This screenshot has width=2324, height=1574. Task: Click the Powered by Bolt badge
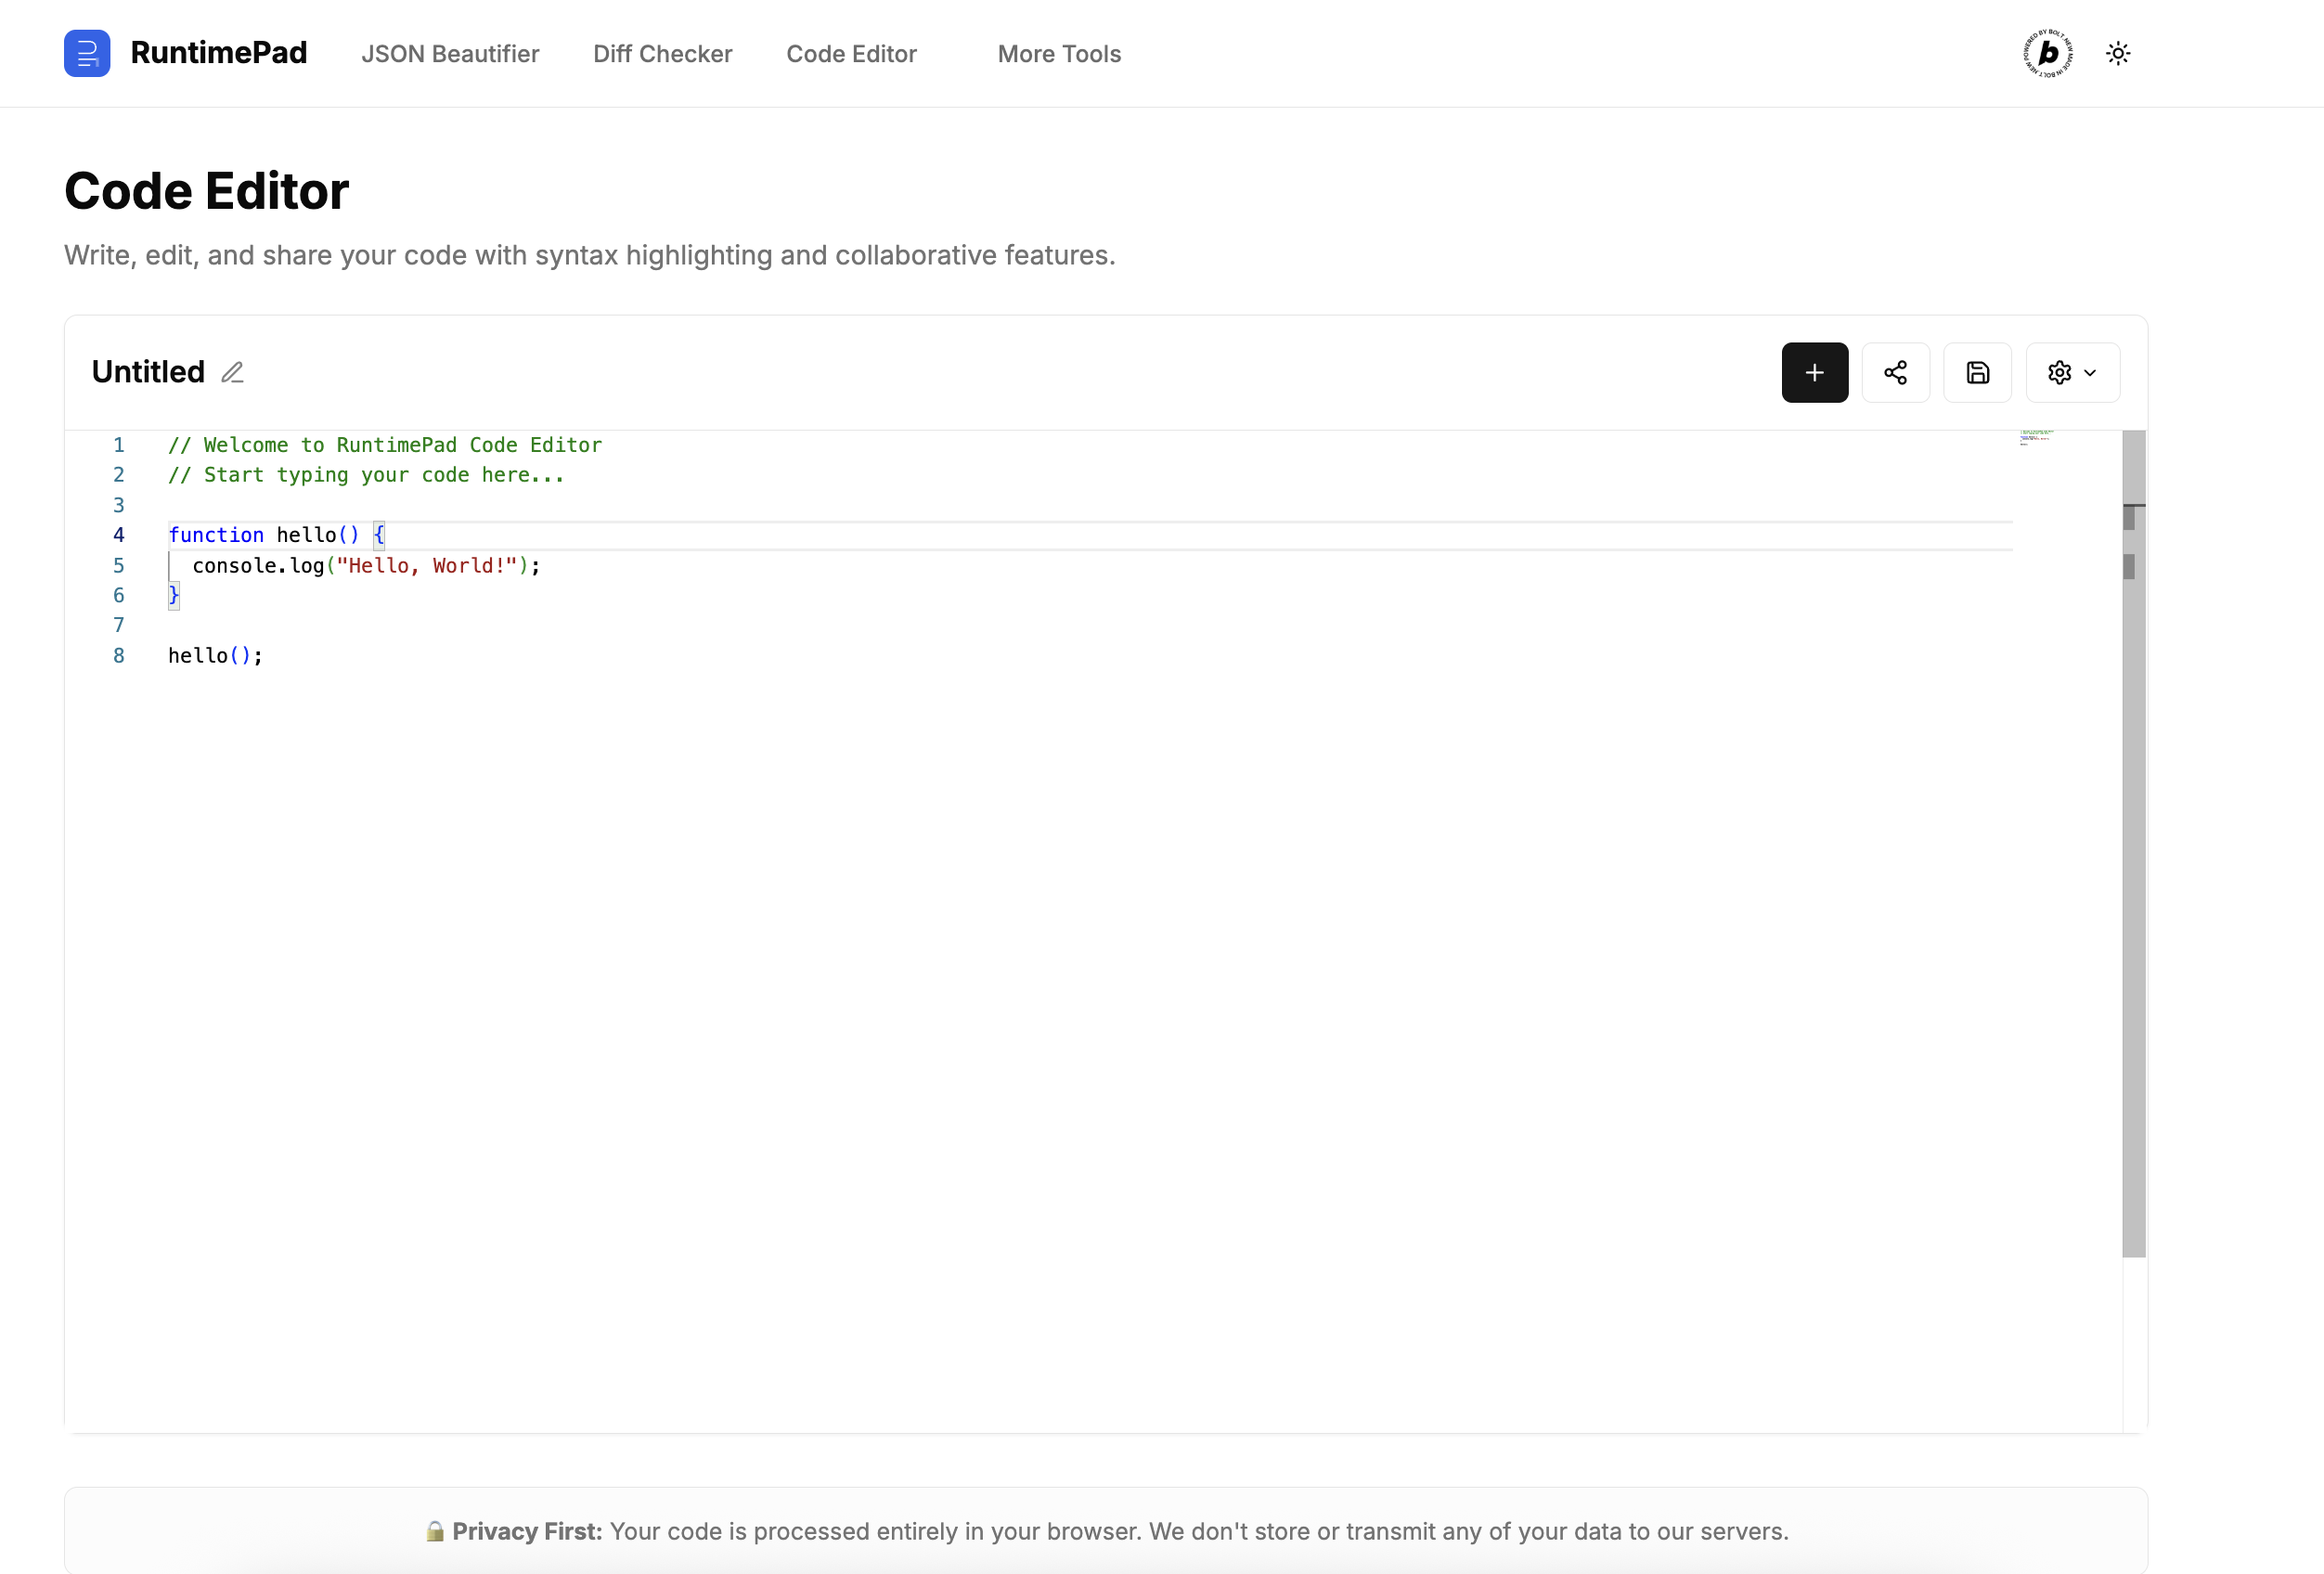2047,53
